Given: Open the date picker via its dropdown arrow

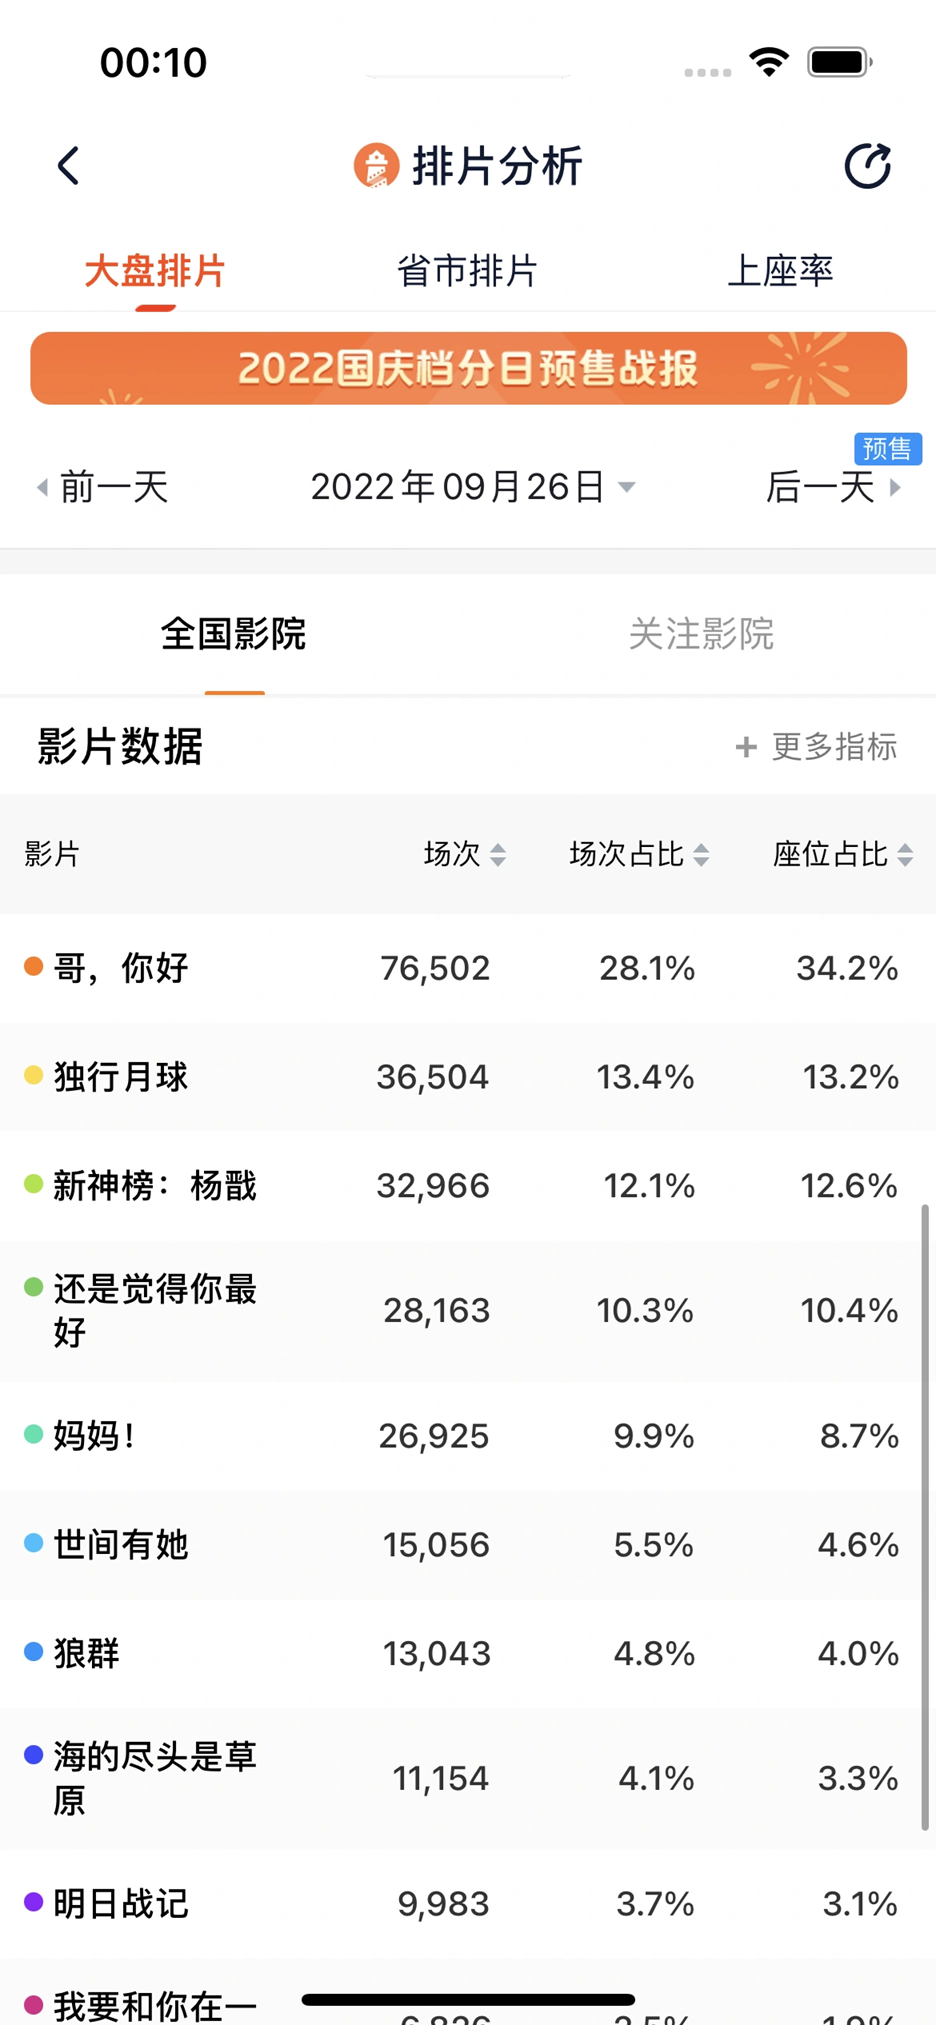Looking at the screenshot, I should pyautogui.click(x=627, y=487).
